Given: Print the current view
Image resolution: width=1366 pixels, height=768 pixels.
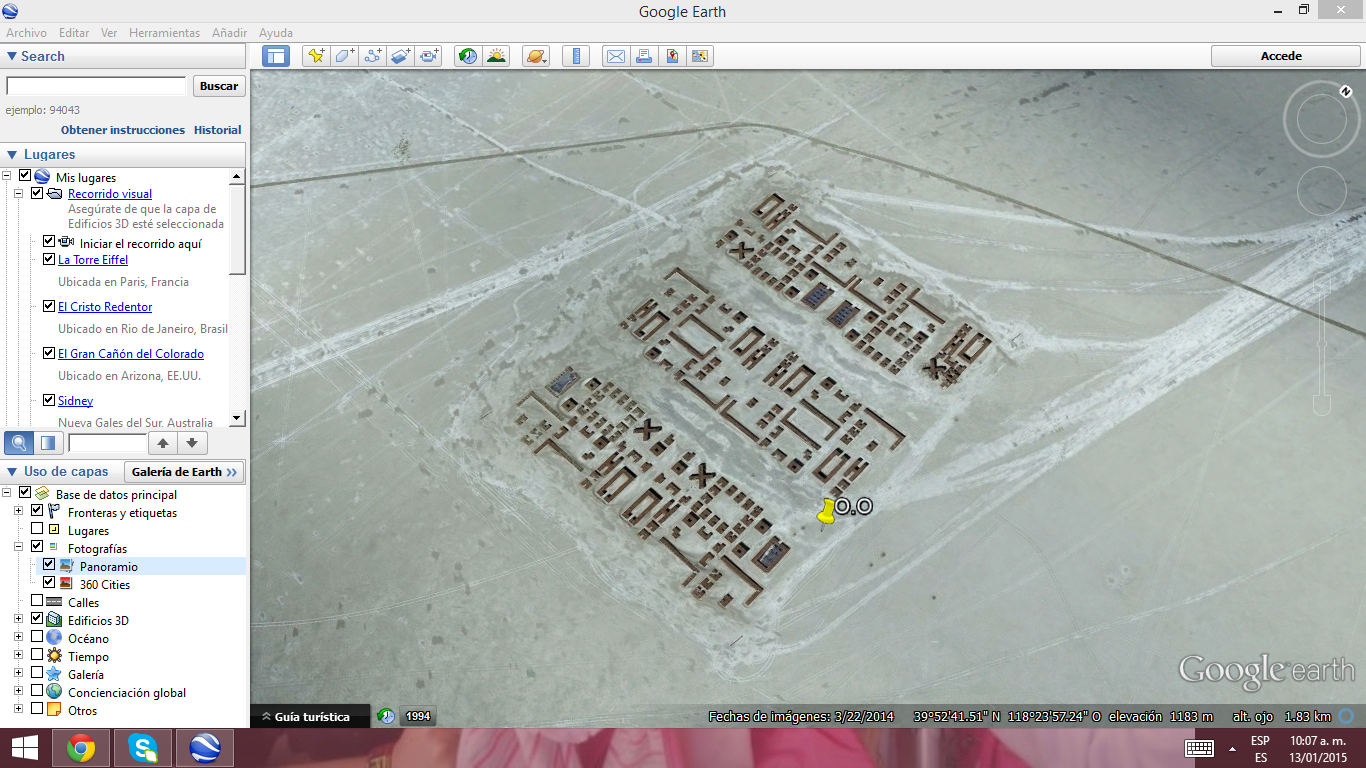Looking at the screenshot, I should pyautogui.click(x=644, y=56).
